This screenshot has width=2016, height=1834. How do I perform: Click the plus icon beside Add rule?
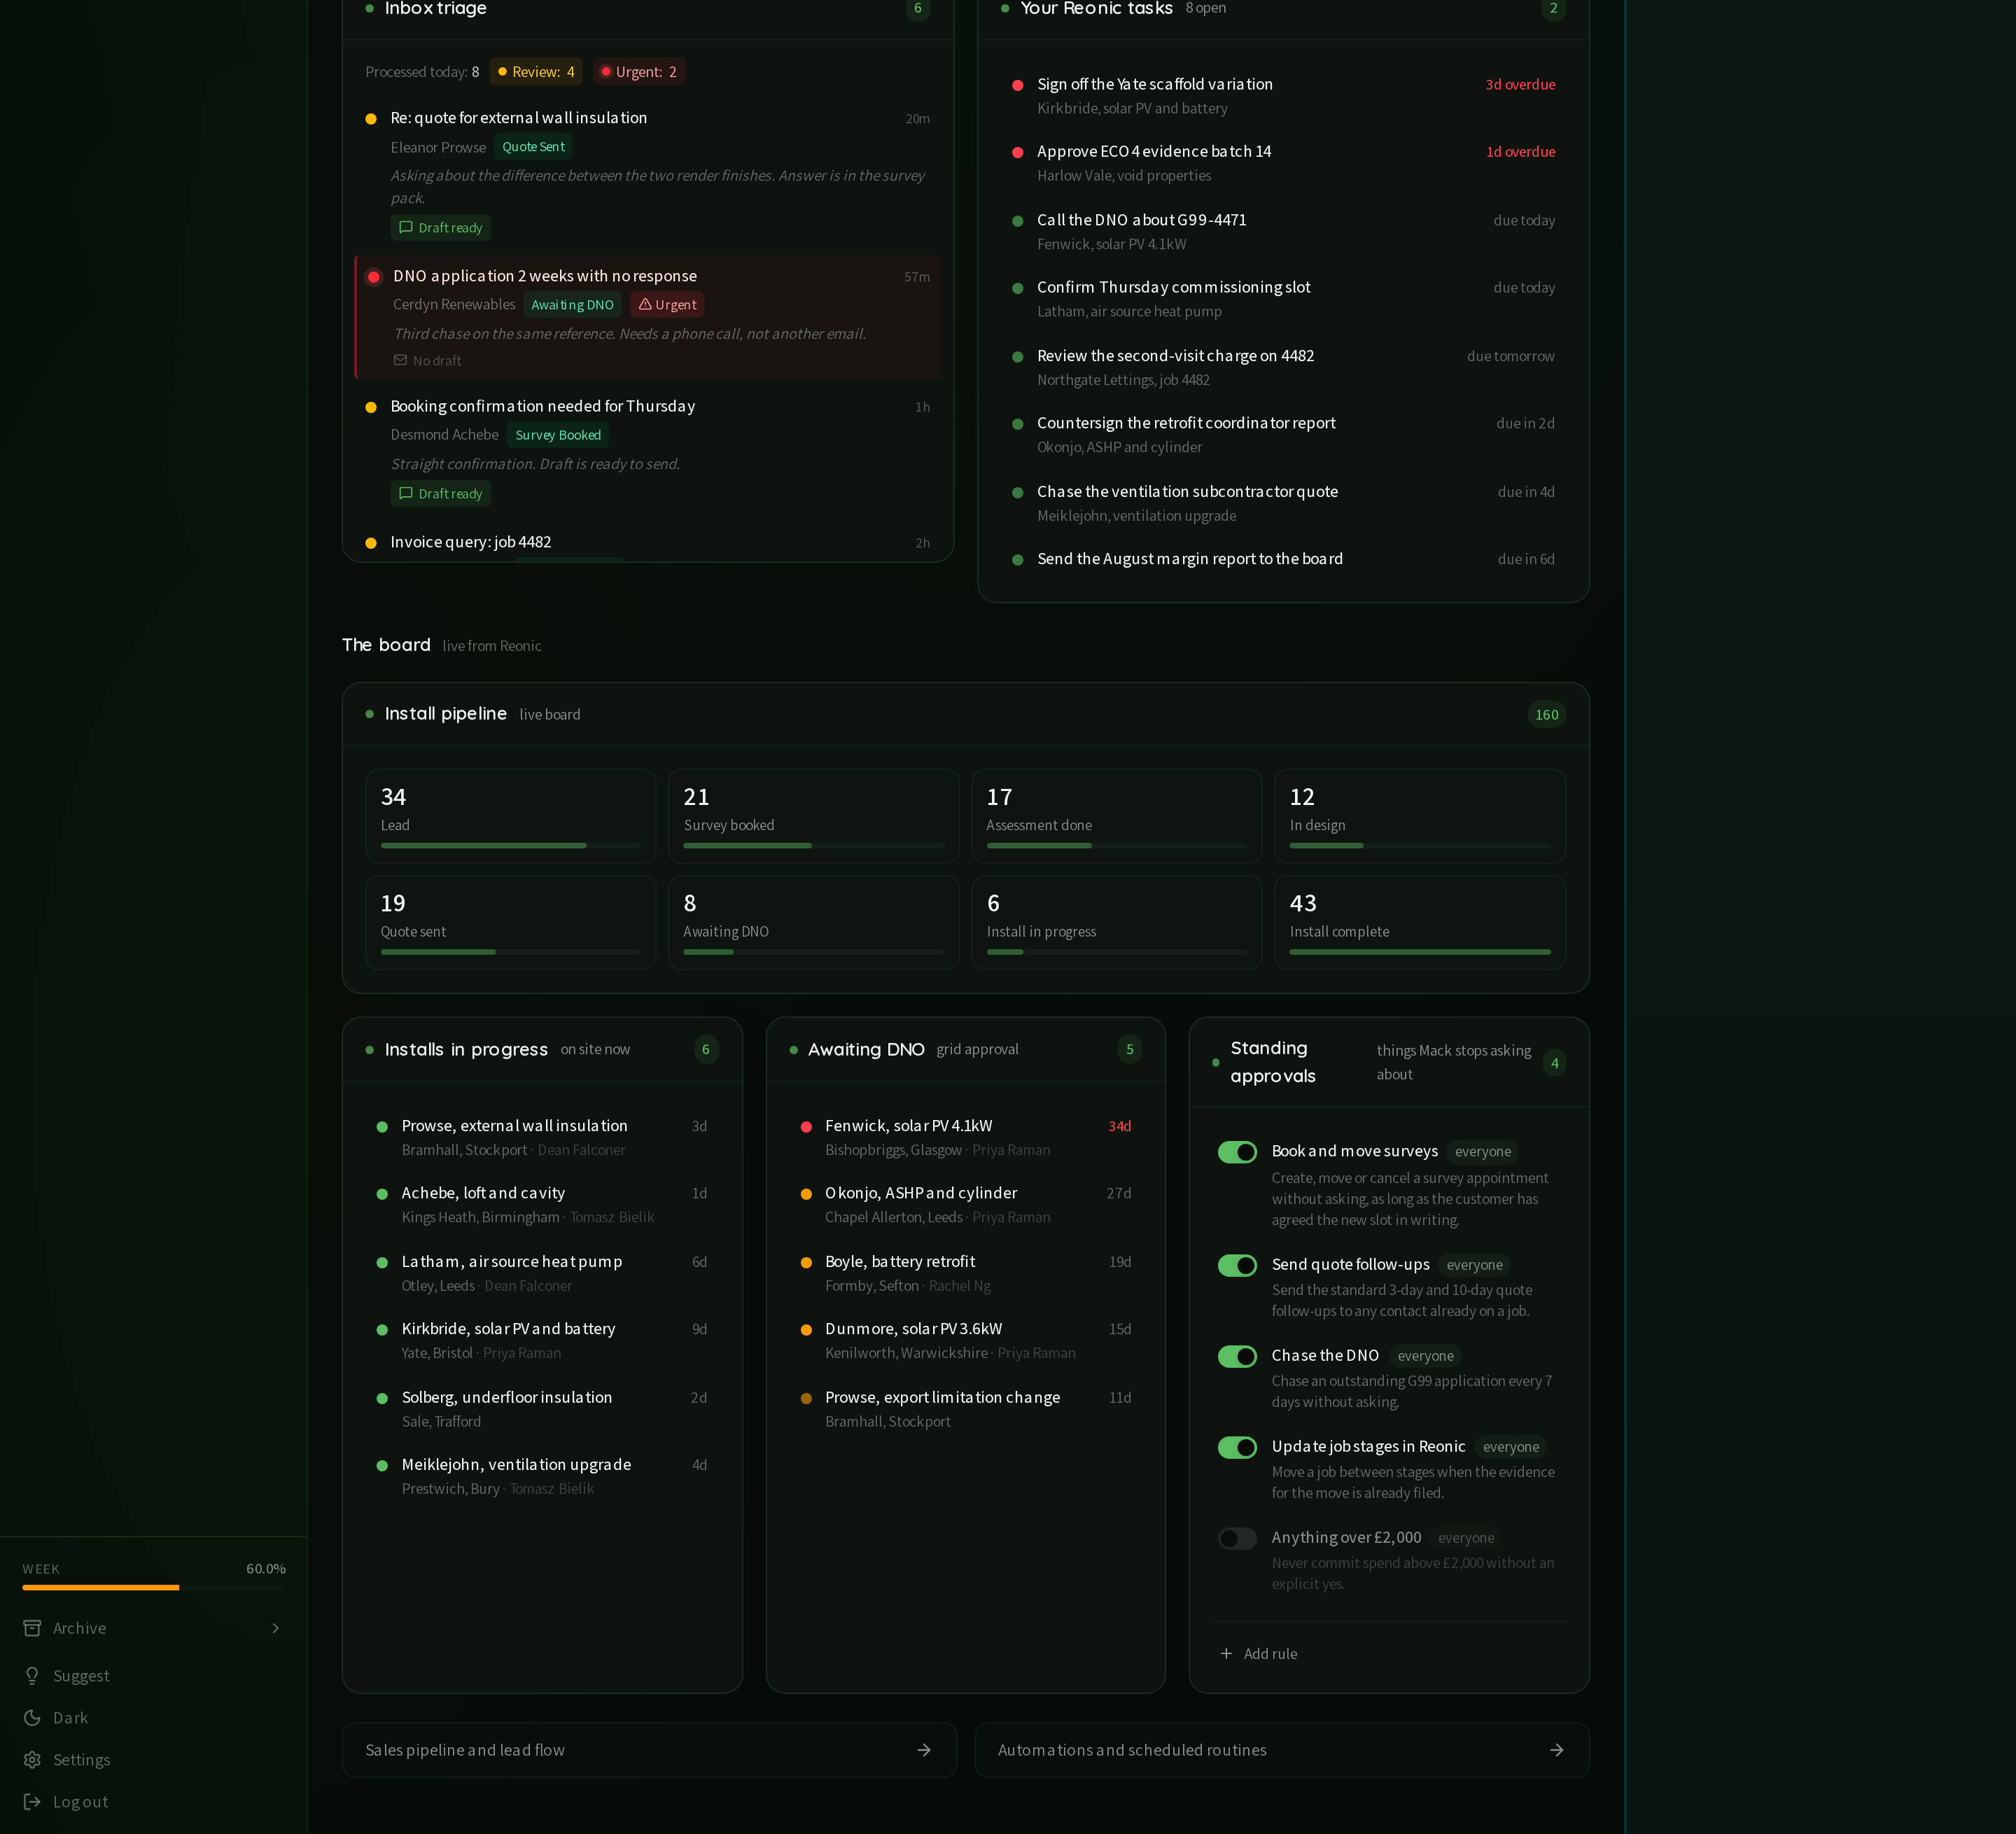1226,1654
